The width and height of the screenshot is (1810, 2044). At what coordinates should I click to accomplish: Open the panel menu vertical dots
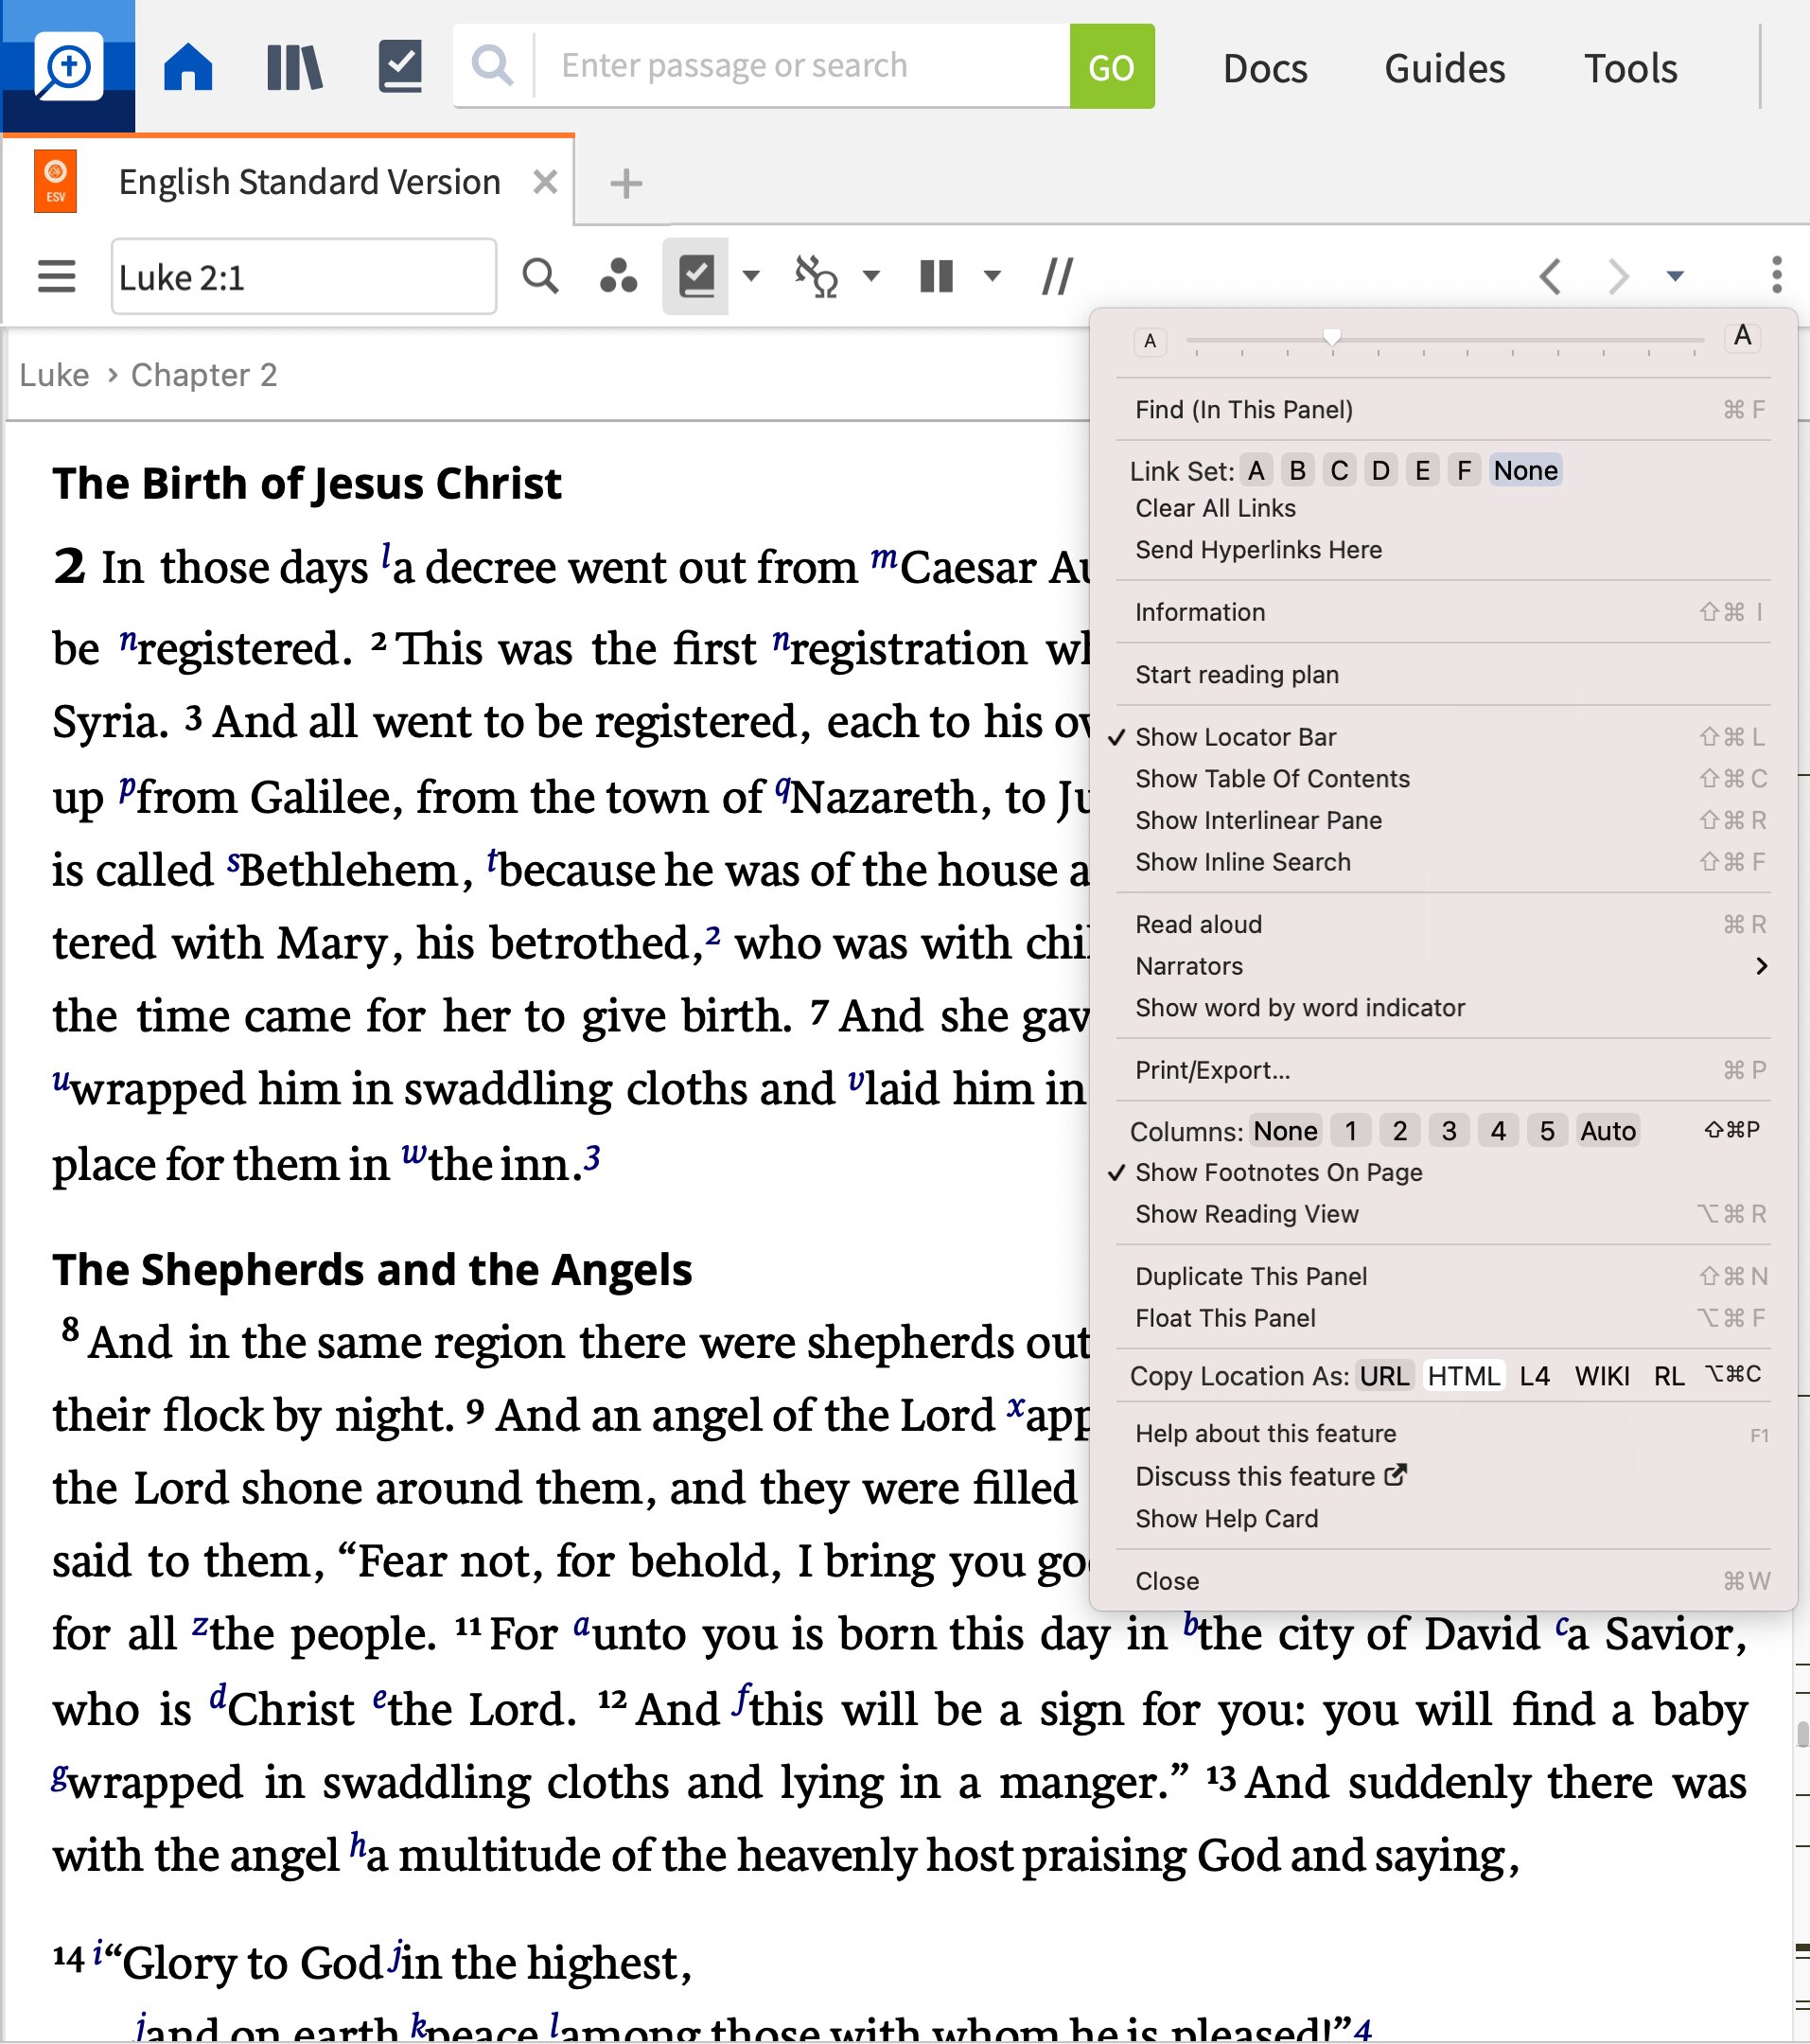[x=1777, y=275]
